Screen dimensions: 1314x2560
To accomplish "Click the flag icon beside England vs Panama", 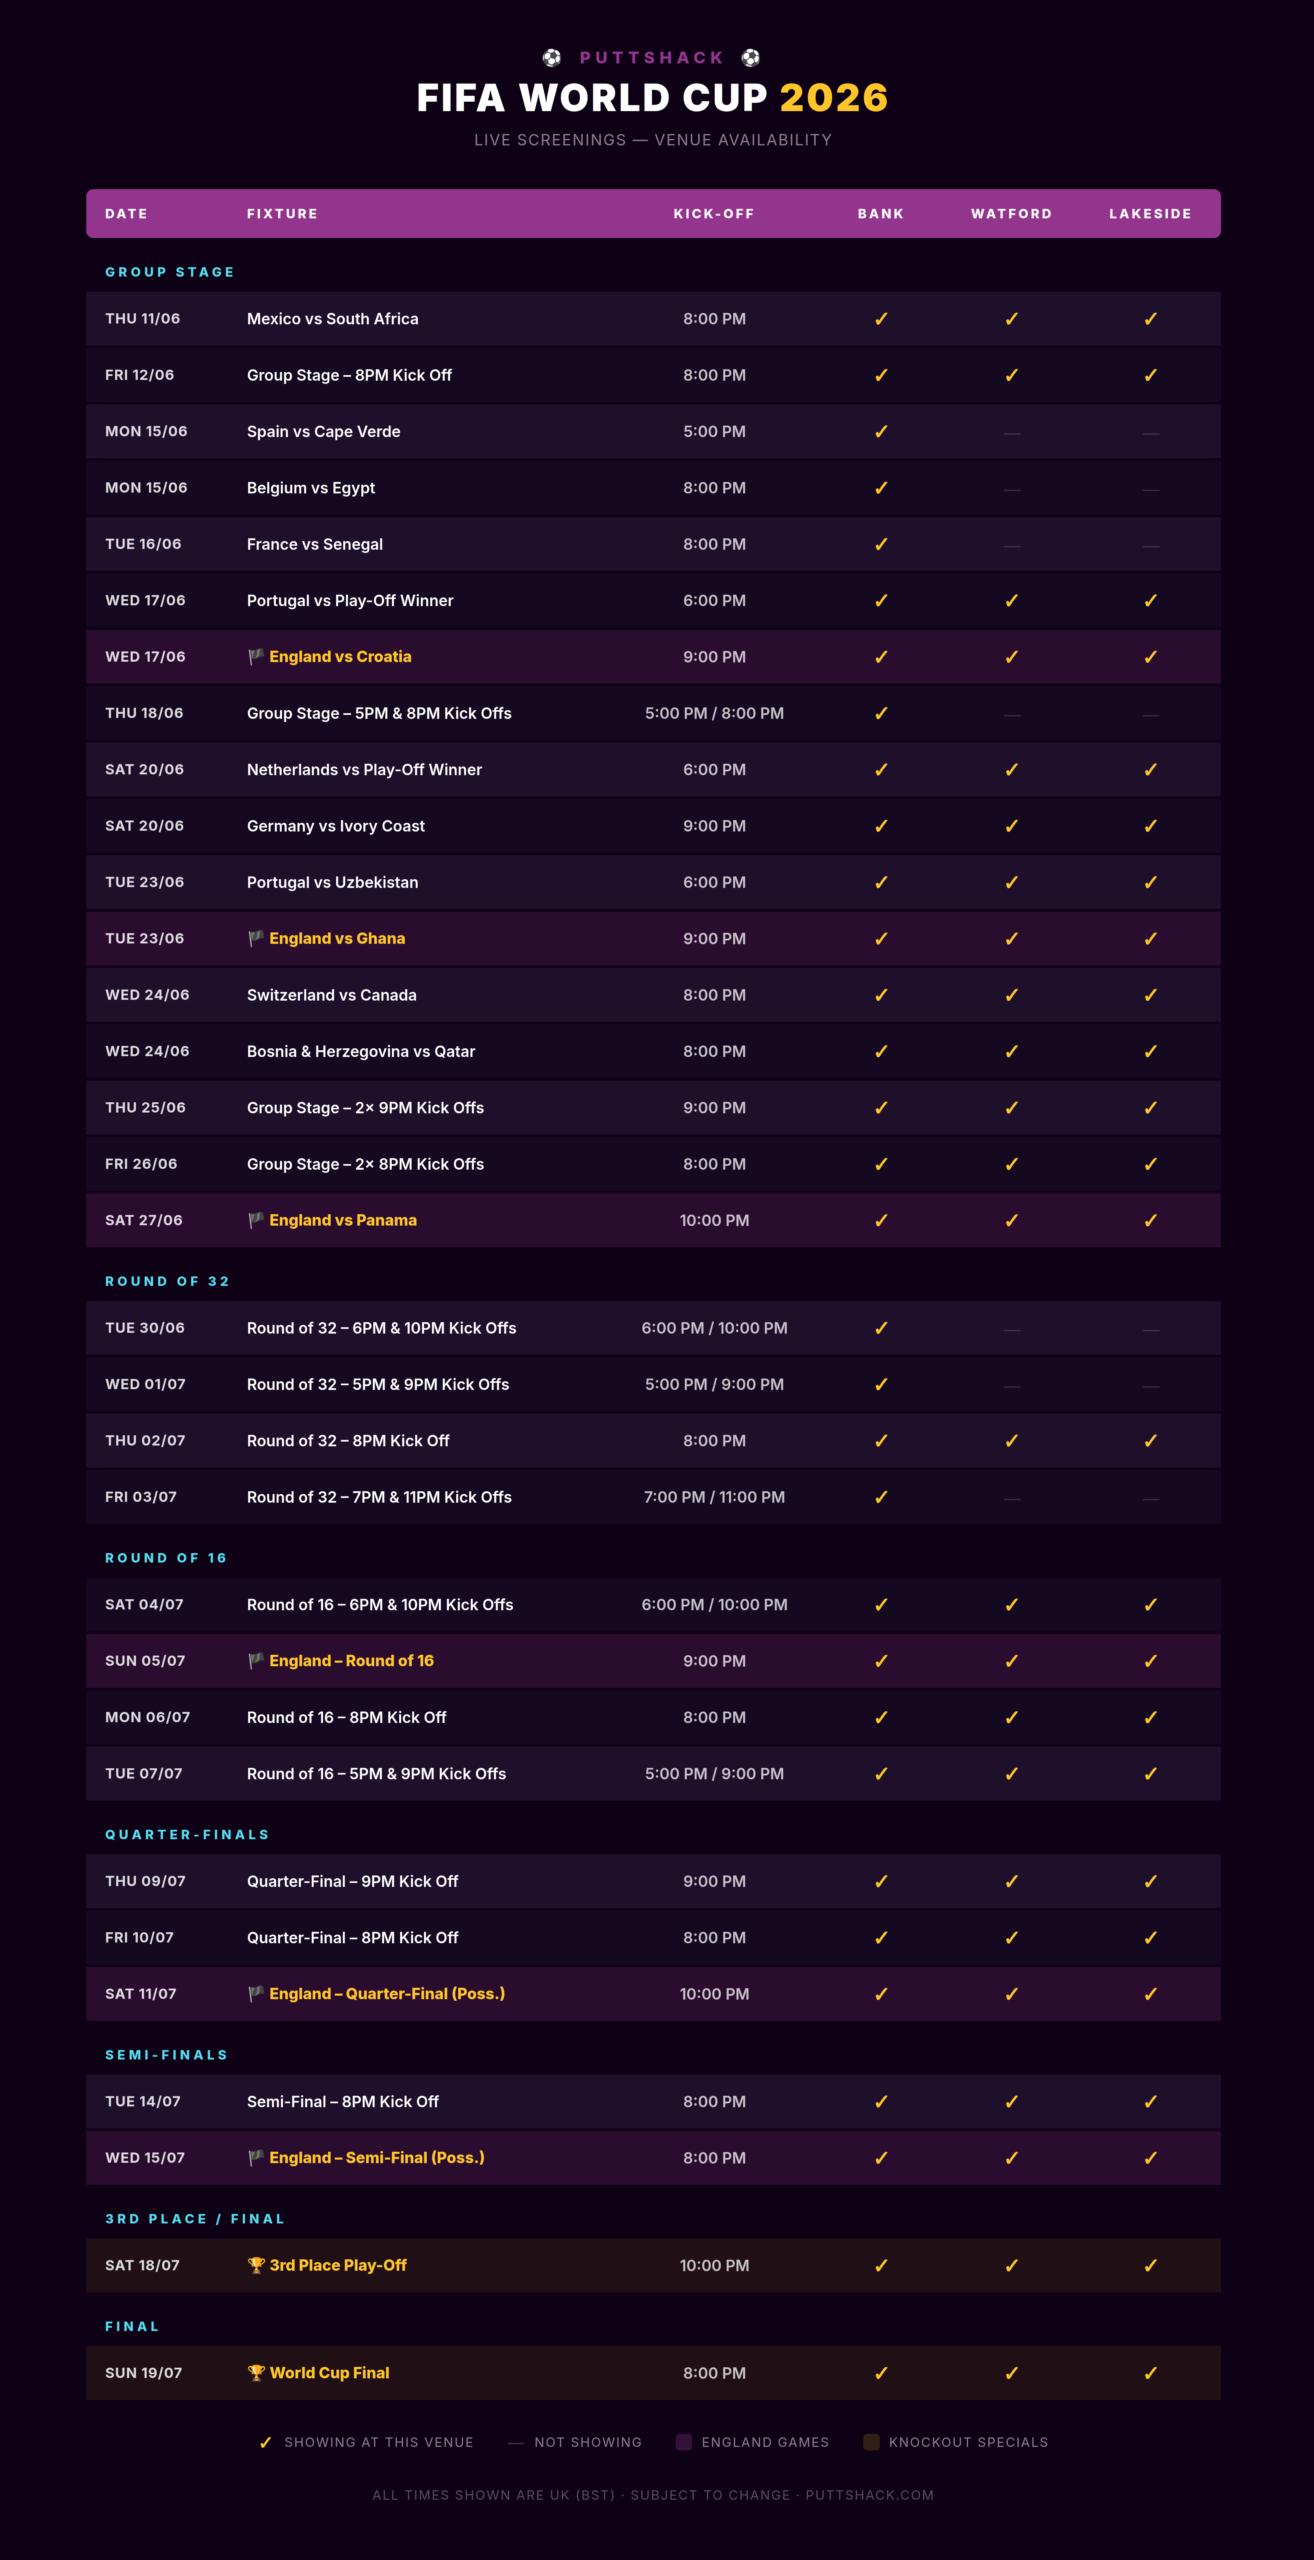I will pos(256,1220).
